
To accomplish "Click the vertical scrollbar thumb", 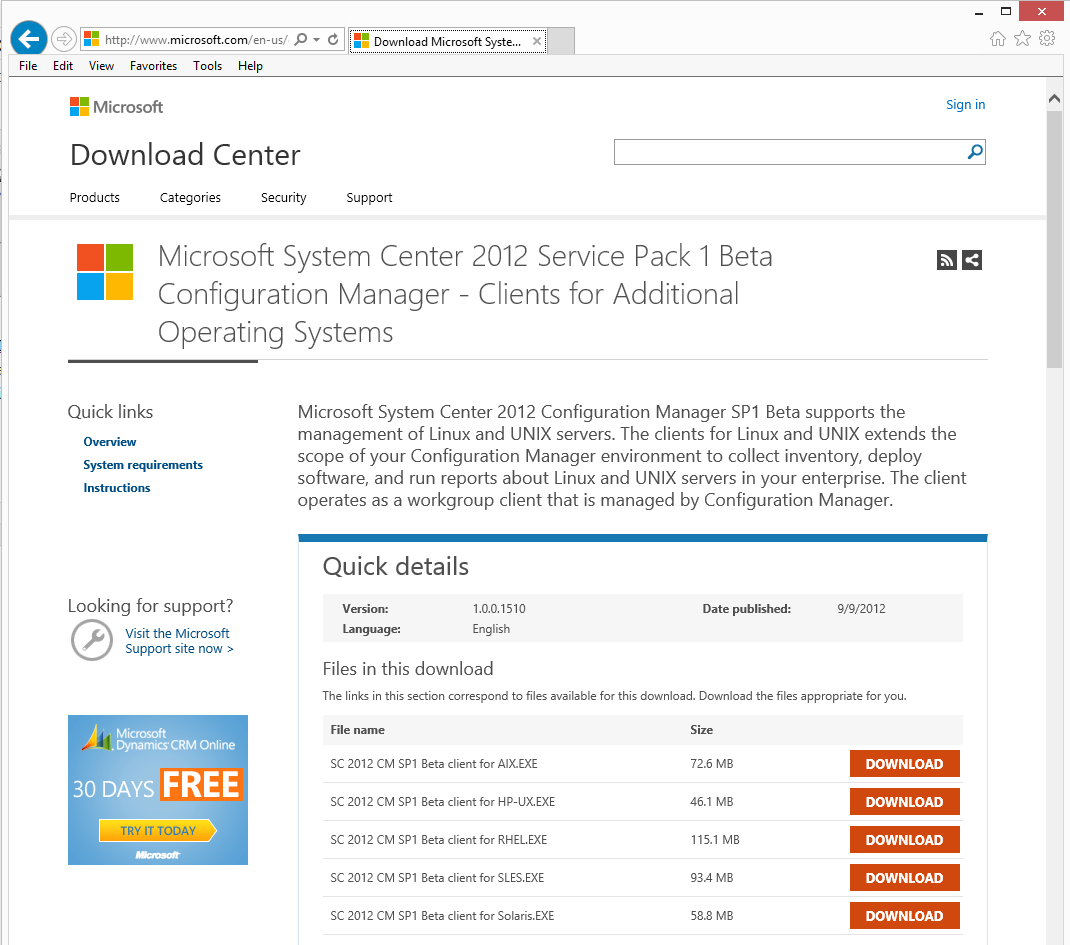I will tap(1054, 239).
